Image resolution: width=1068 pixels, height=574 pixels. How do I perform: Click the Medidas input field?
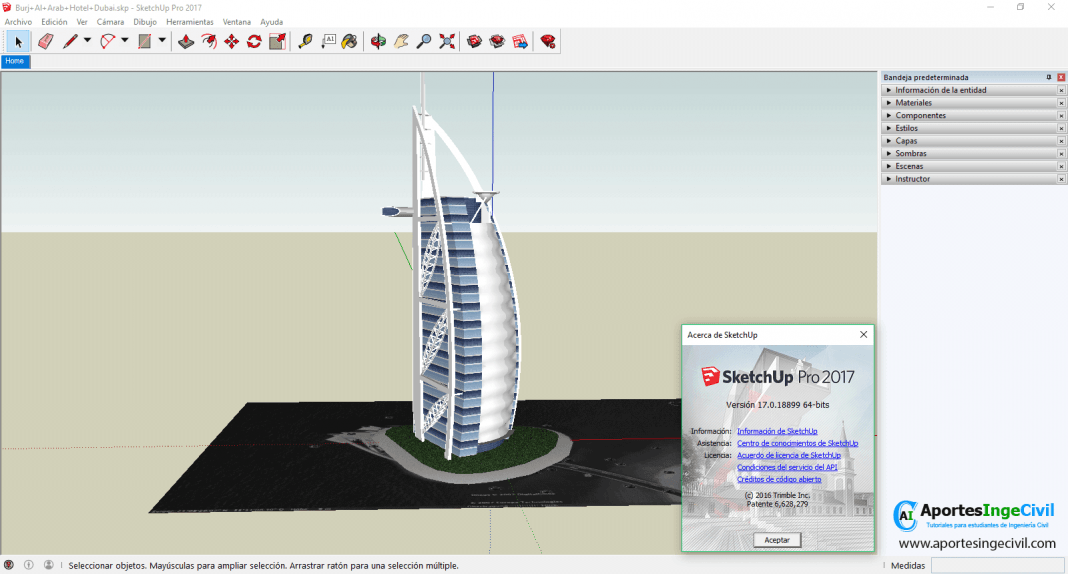(997, 565)
